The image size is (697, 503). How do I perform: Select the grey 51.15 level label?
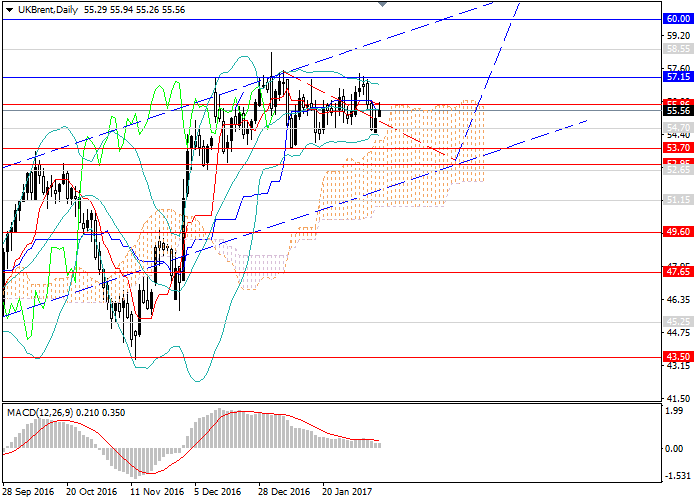pos(678,200)
